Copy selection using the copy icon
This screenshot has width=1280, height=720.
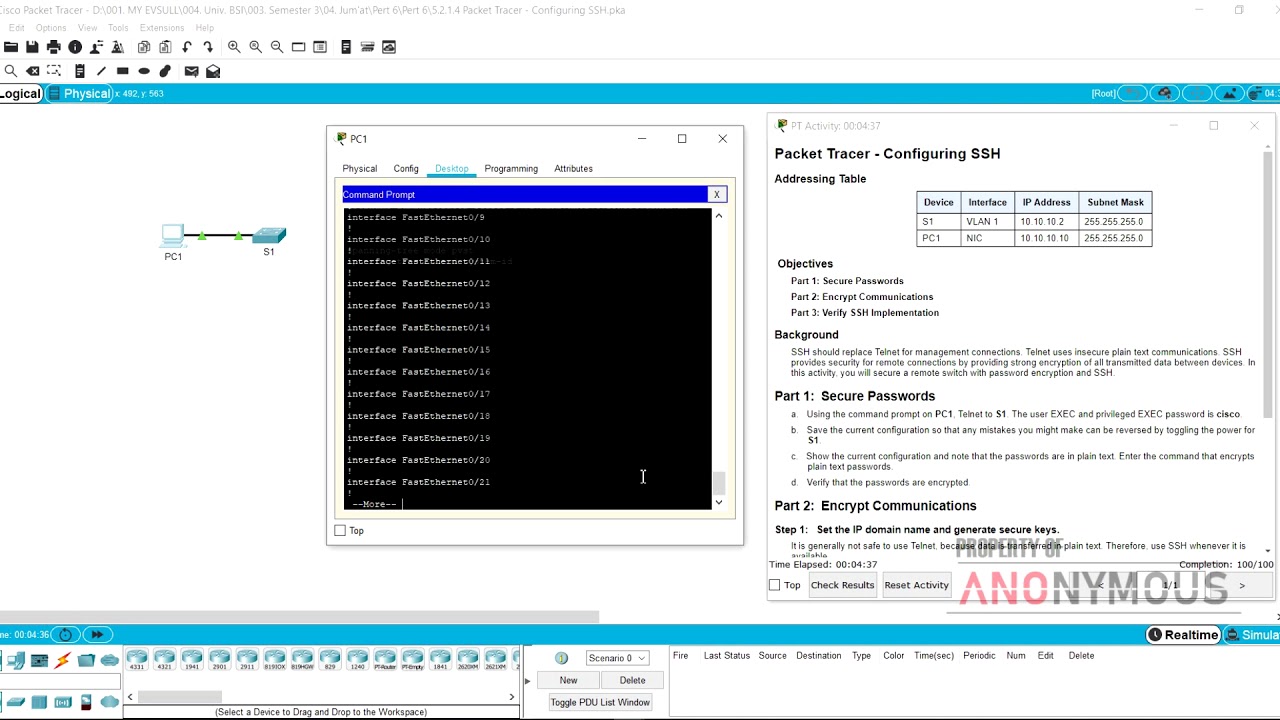pos(144,47)
